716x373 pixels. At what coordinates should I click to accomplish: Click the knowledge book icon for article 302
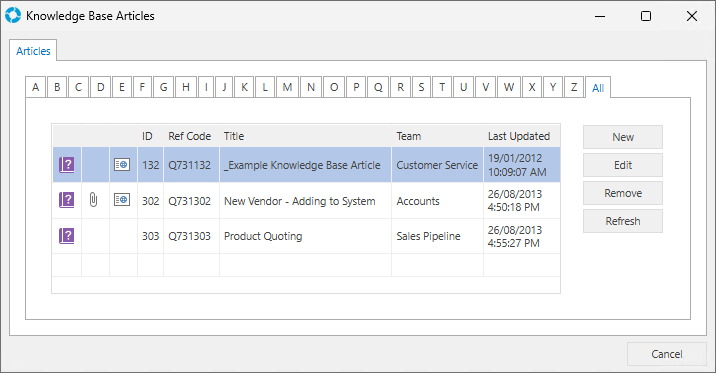point(67,200)
